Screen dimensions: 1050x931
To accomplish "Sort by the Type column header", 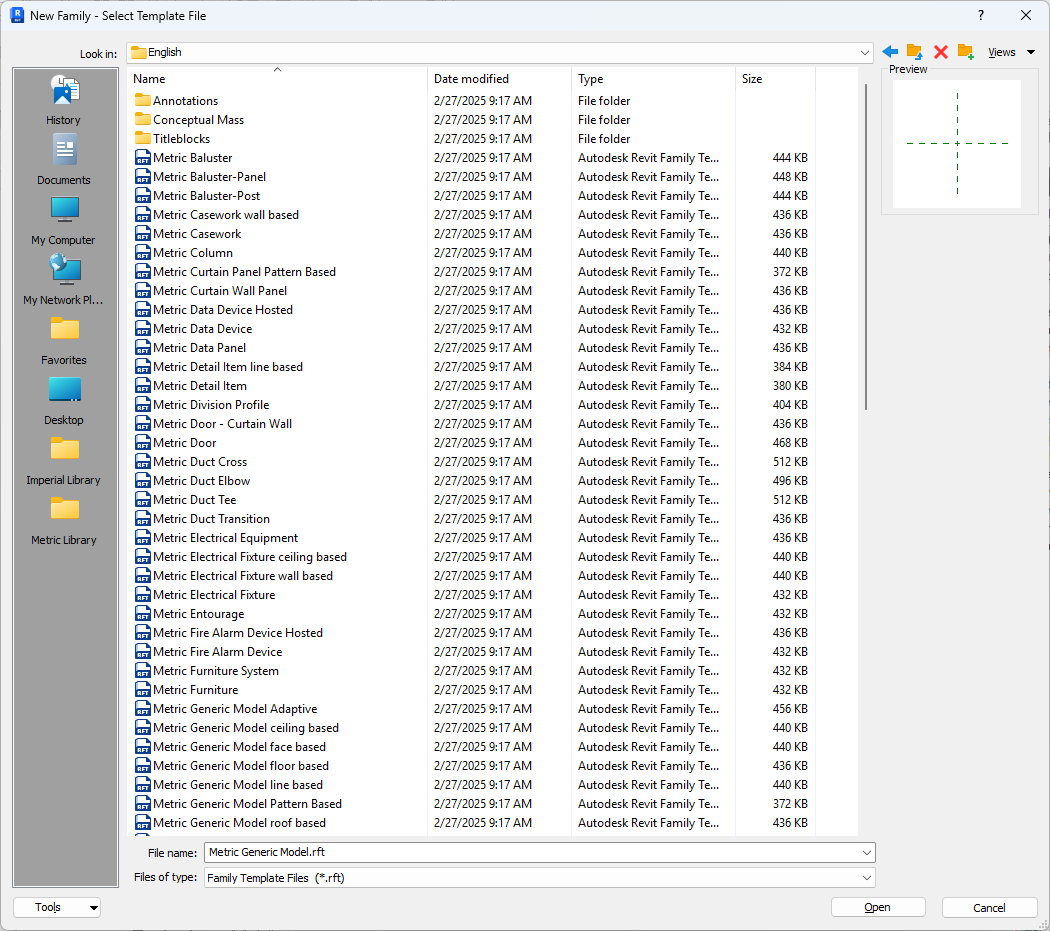I will [x=653, y=79].
